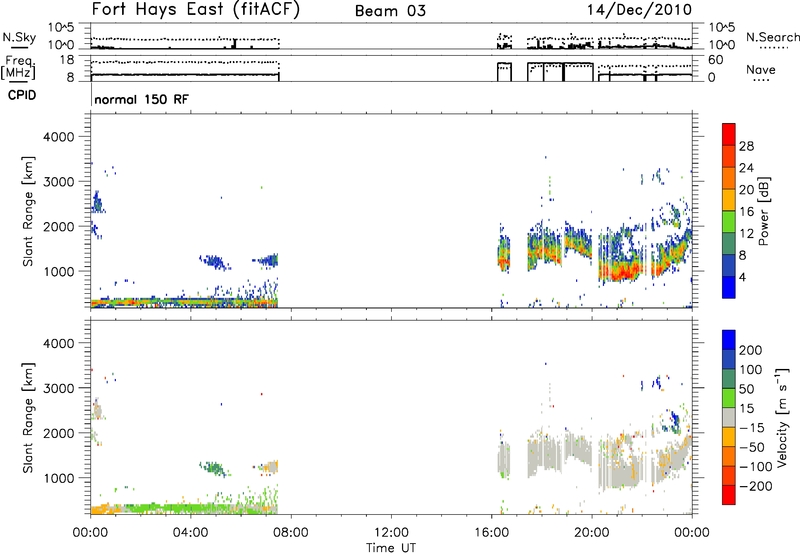The width and height of the screenshot is (800, 554).
Task: Click the "-15" Velocity colorbar tick label
Action: click(x=751, y=428)
